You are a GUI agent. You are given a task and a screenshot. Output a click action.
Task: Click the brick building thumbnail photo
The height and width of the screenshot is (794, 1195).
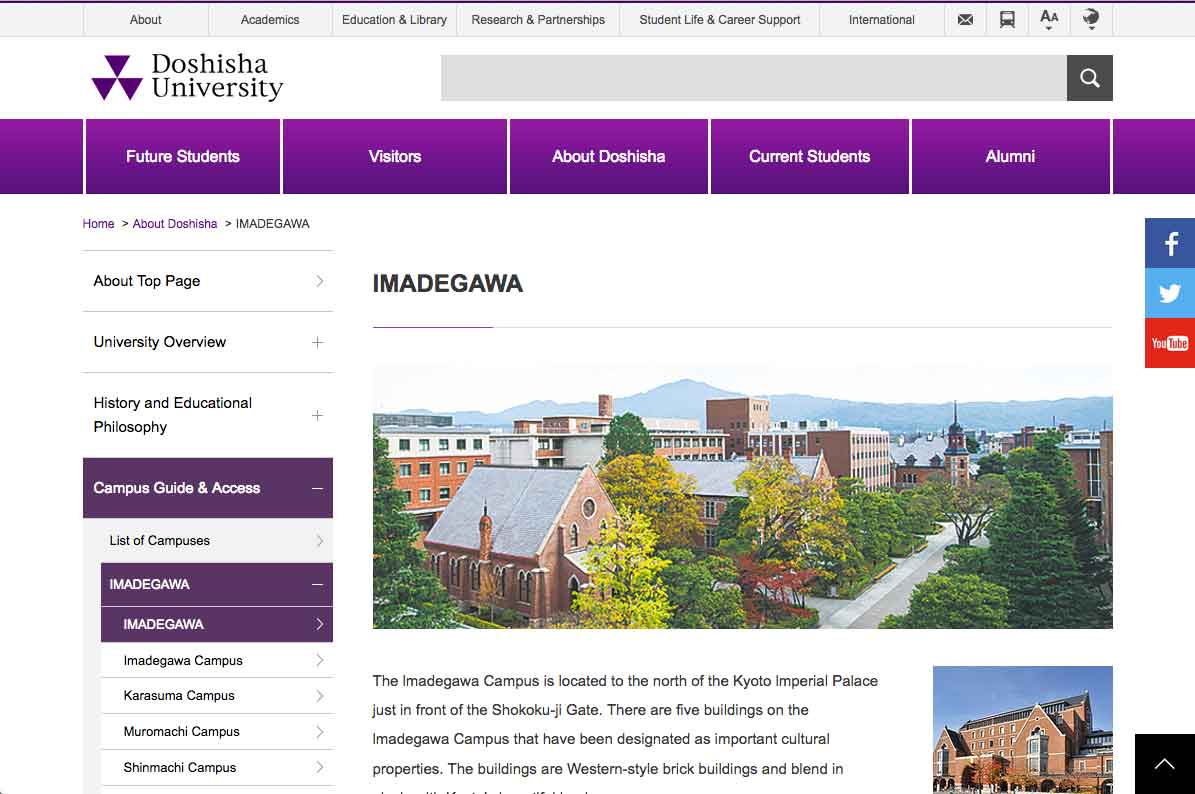pyautogui.click(x=1023, y=730)
